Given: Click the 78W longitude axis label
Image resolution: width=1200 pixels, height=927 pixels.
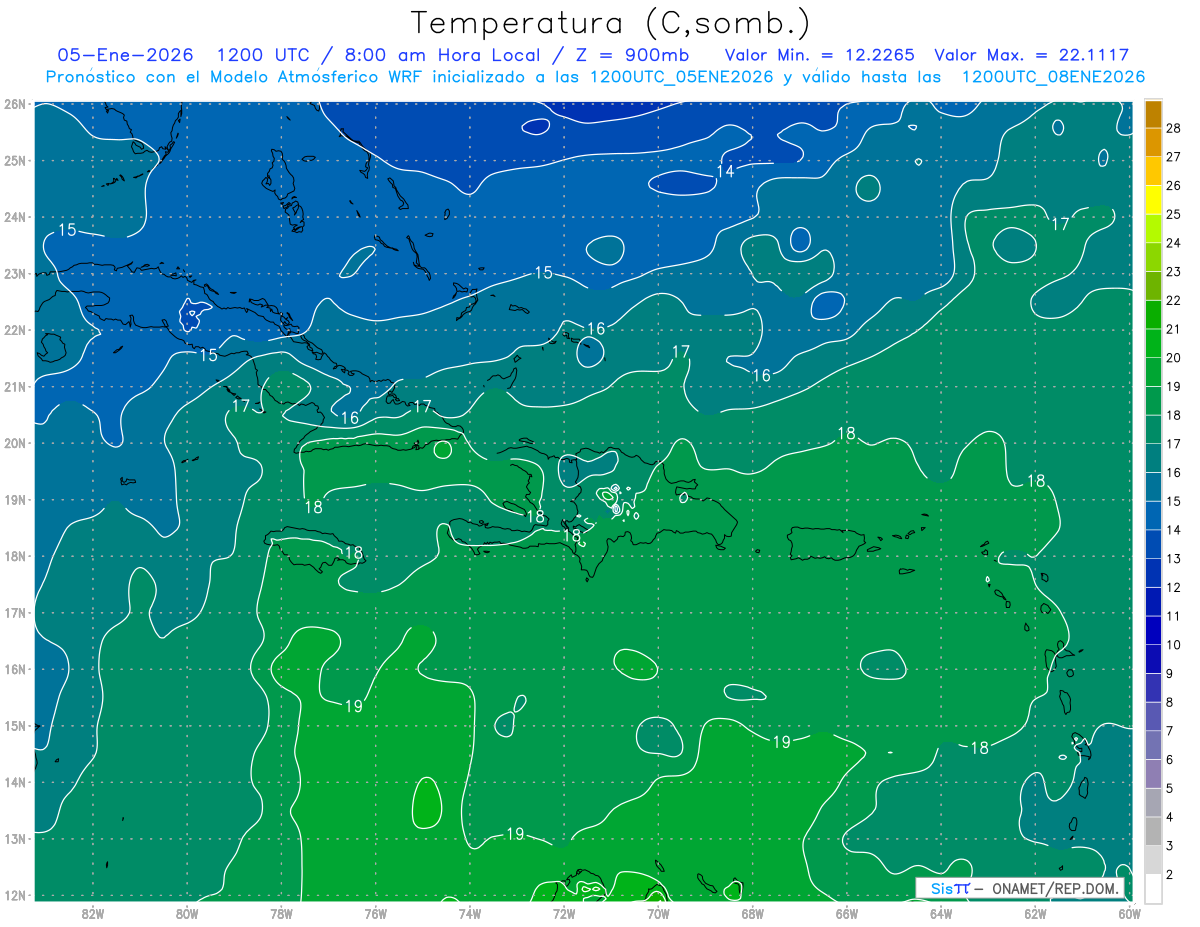Looking at the screenshot, I should click(x=281, y=913).
